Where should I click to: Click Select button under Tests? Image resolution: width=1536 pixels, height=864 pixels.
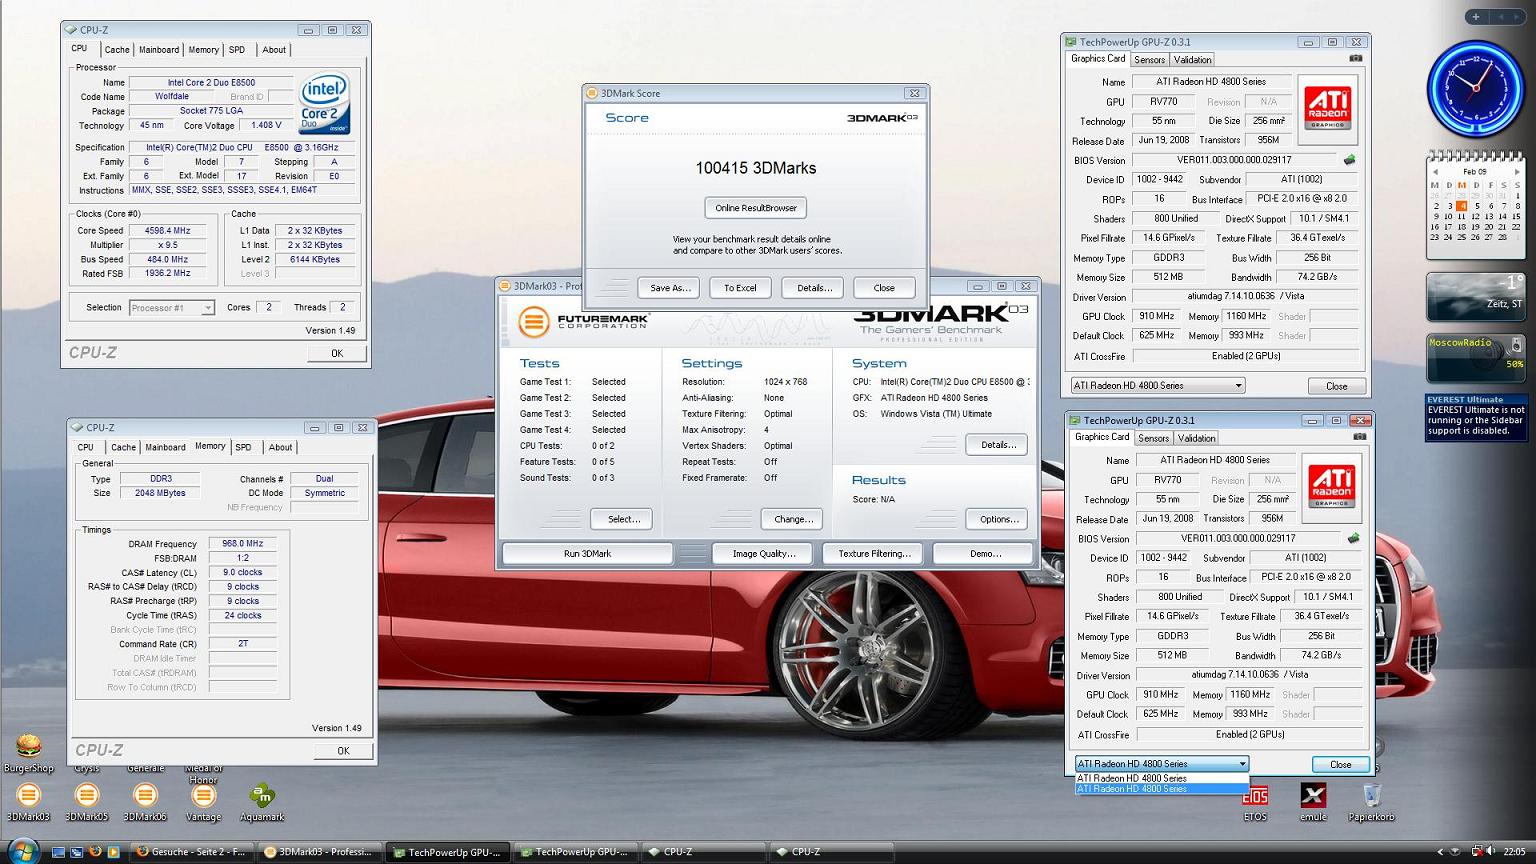tap(623, 519)
